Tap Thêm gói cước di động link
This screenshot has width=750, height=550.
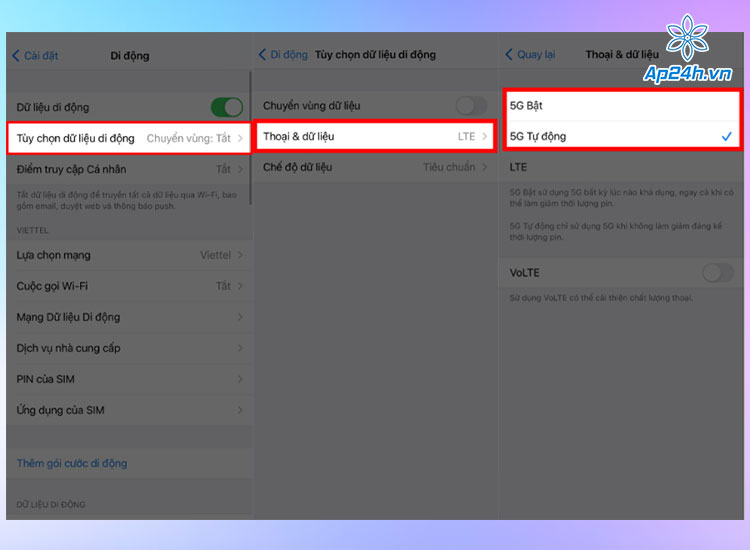click(72, 463)
